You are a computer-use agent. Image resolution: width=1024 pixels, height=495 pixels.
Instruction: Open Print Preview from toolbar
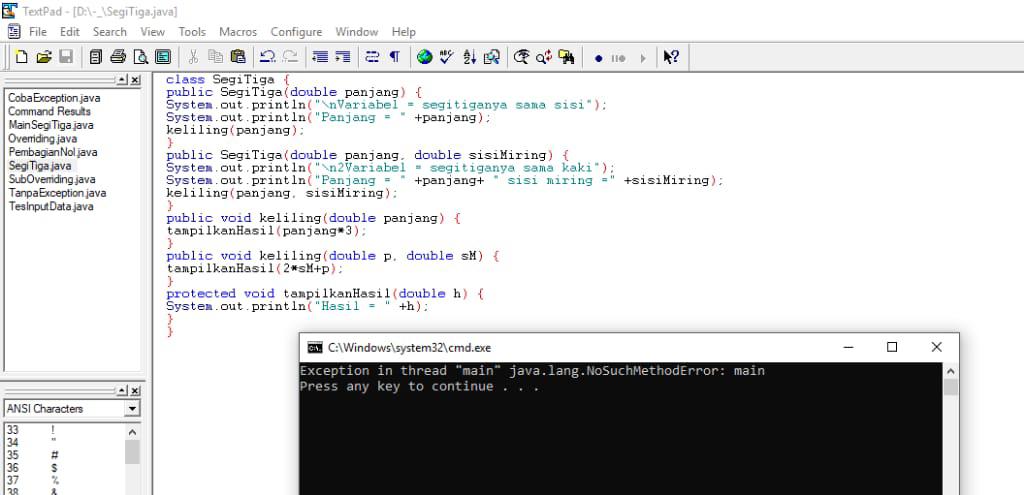pos(140,57)
